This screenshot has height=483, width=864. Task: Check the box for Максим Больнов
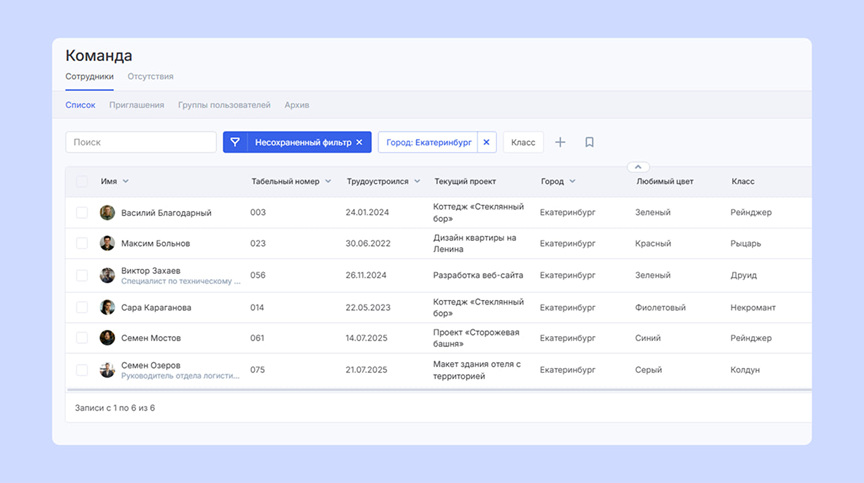(82, 243)
